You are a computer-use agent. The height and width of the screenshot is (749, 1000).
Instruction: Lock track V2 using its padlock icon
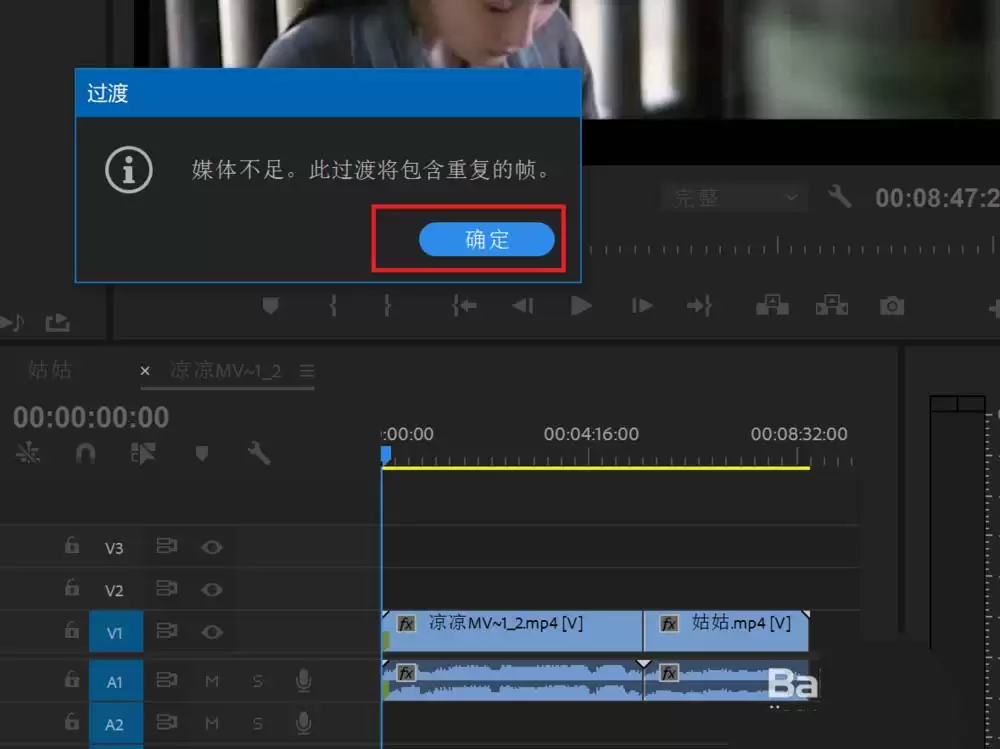(x=71, y=590)
